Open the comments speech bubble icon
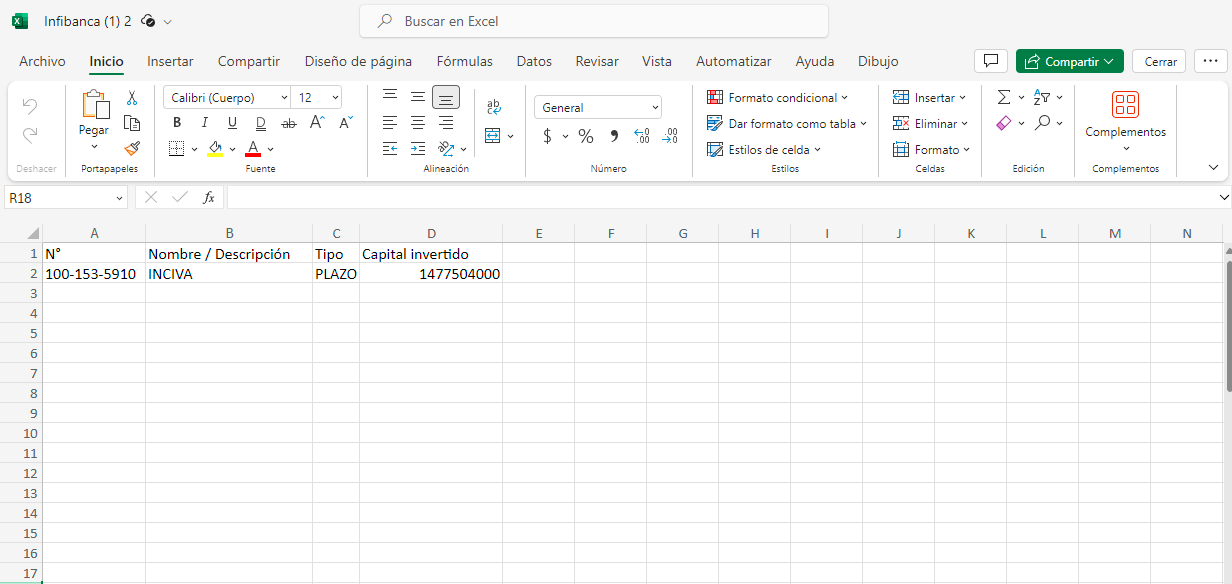Screen dimensions: 1232x584 click(x=991, y=61)
